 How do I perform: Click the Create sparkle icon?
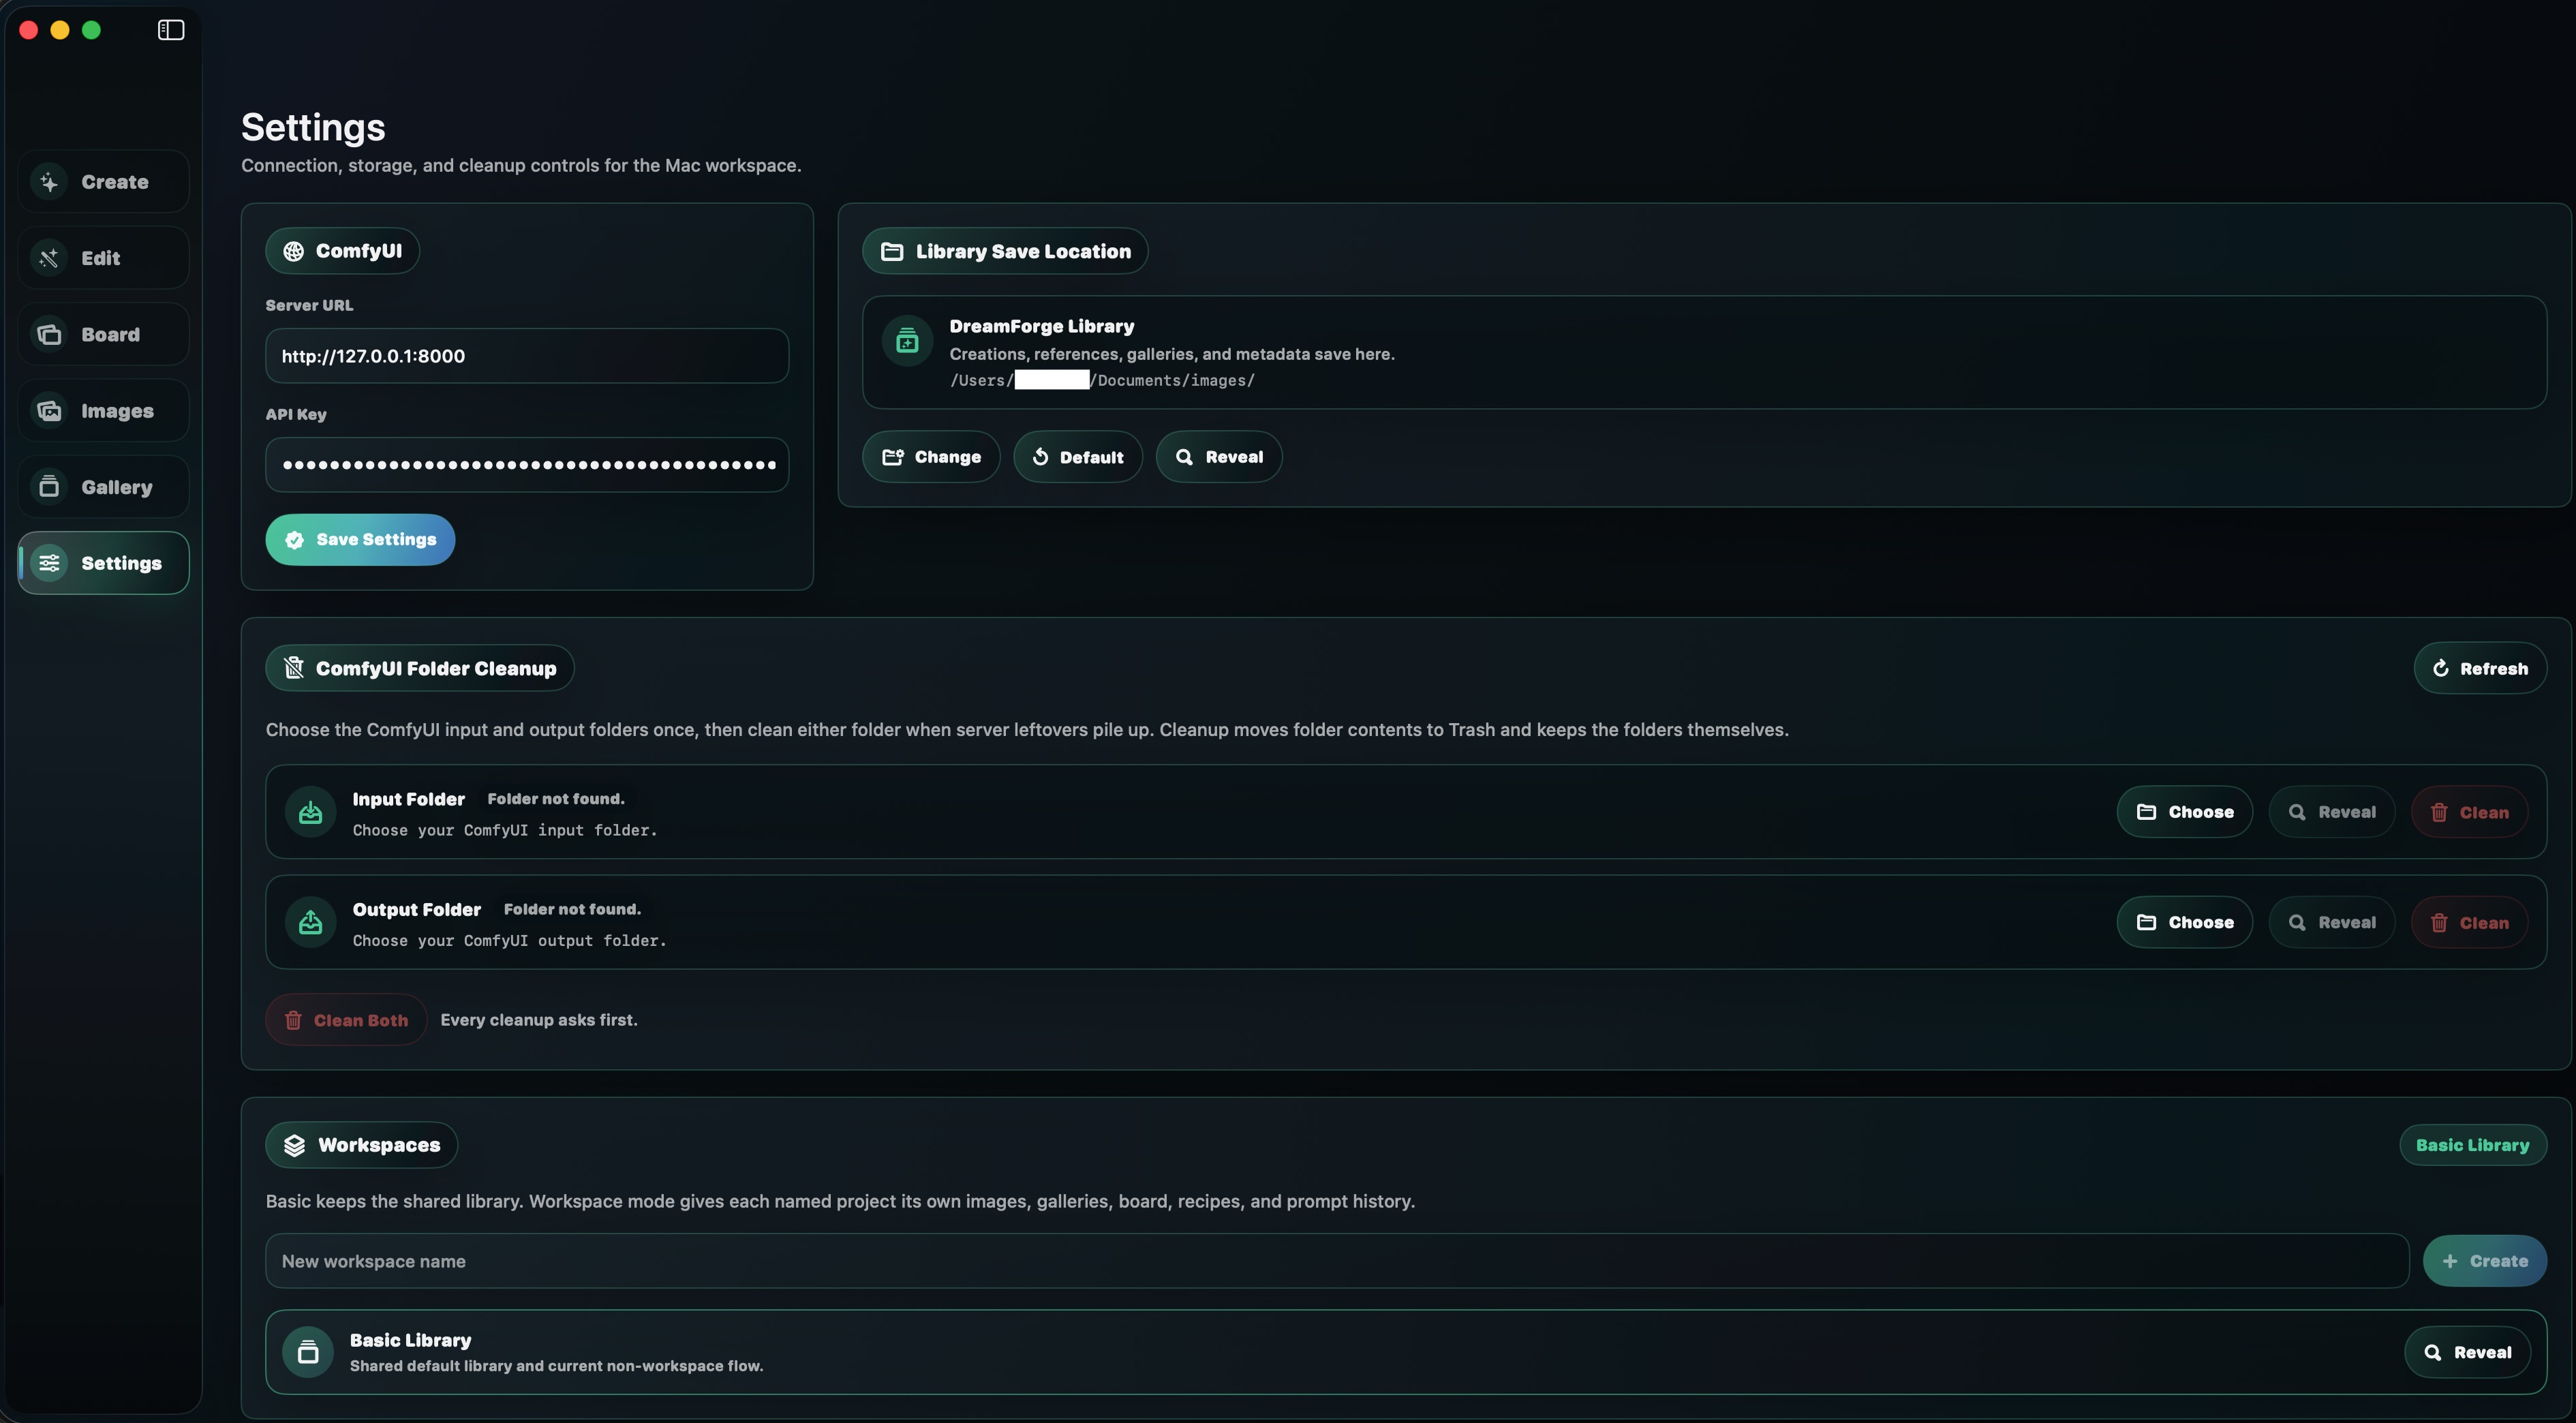[49, 182]
